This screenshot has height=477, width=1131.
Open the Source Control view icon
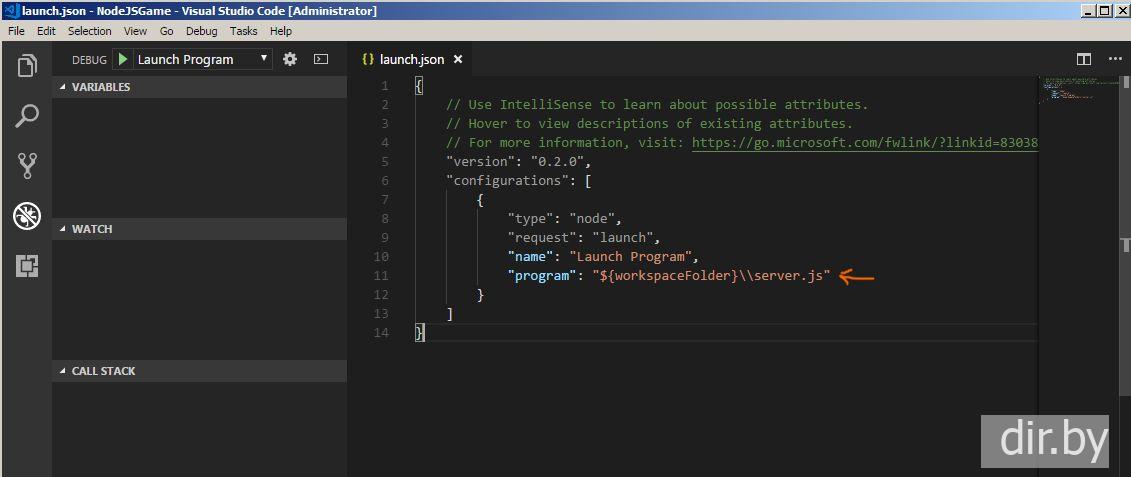(26, 165)
